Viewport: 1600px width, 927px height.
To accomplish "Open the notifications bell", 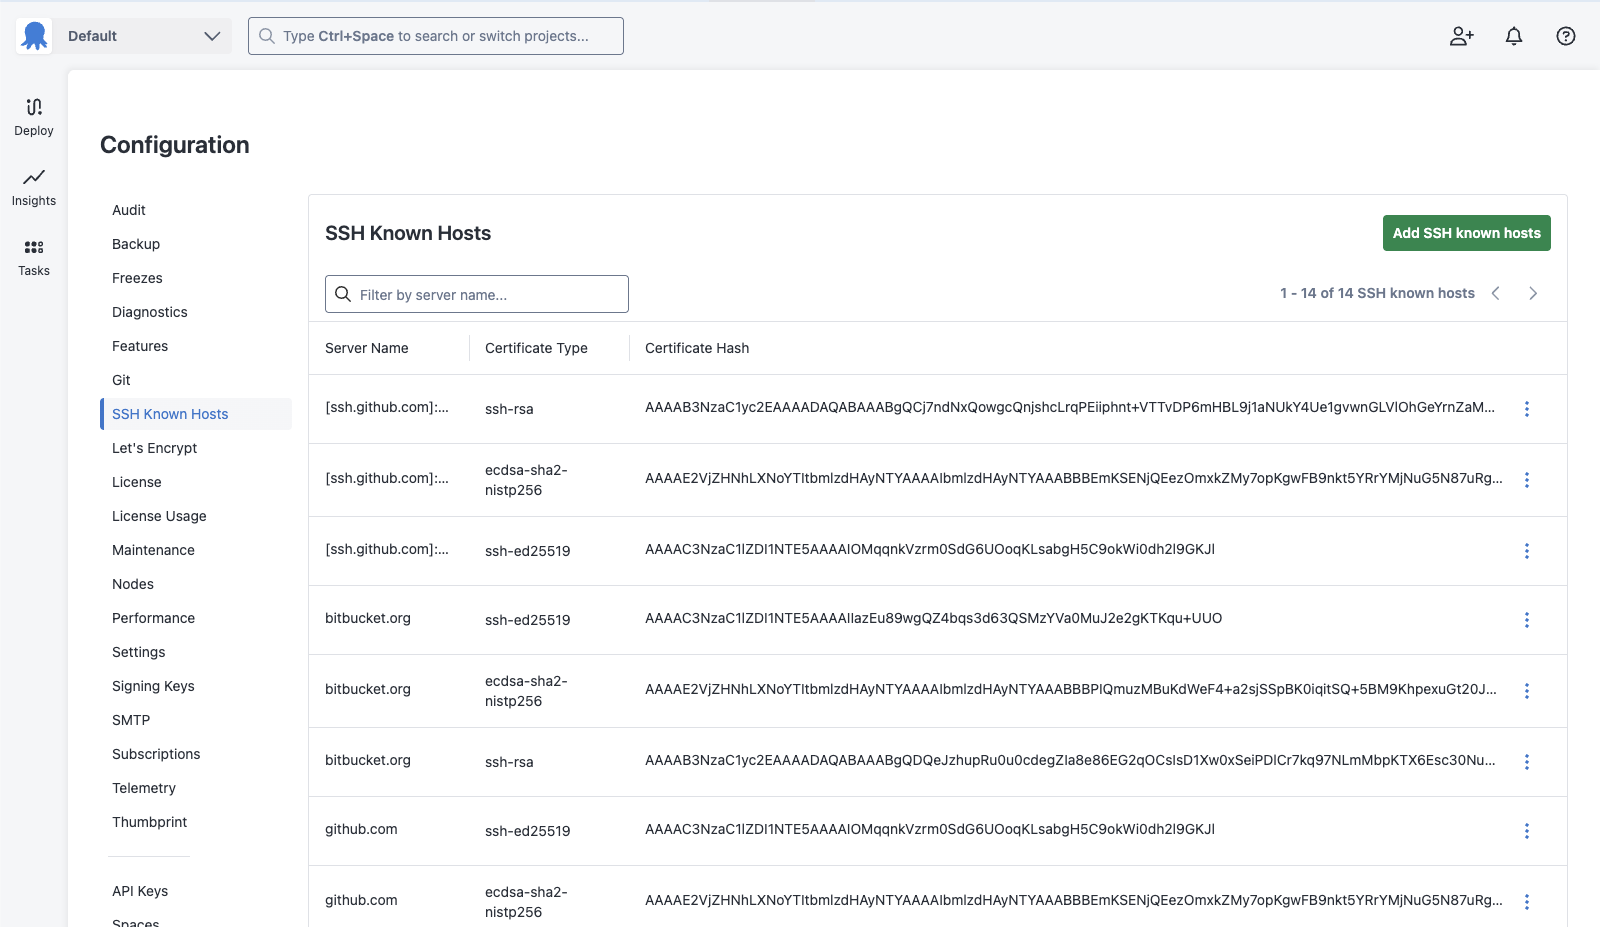I will [1514, 36].
